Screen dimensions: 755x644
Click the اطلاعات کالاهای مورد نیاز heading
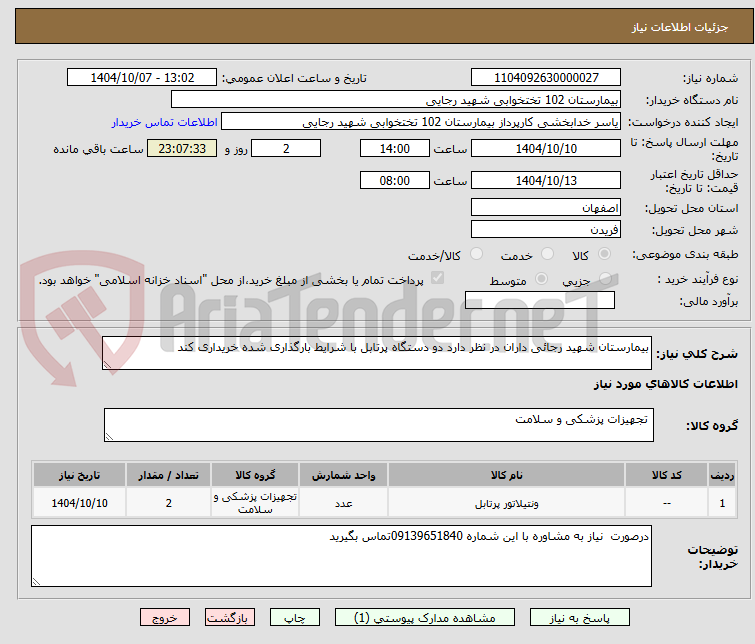tap(665, 384)
